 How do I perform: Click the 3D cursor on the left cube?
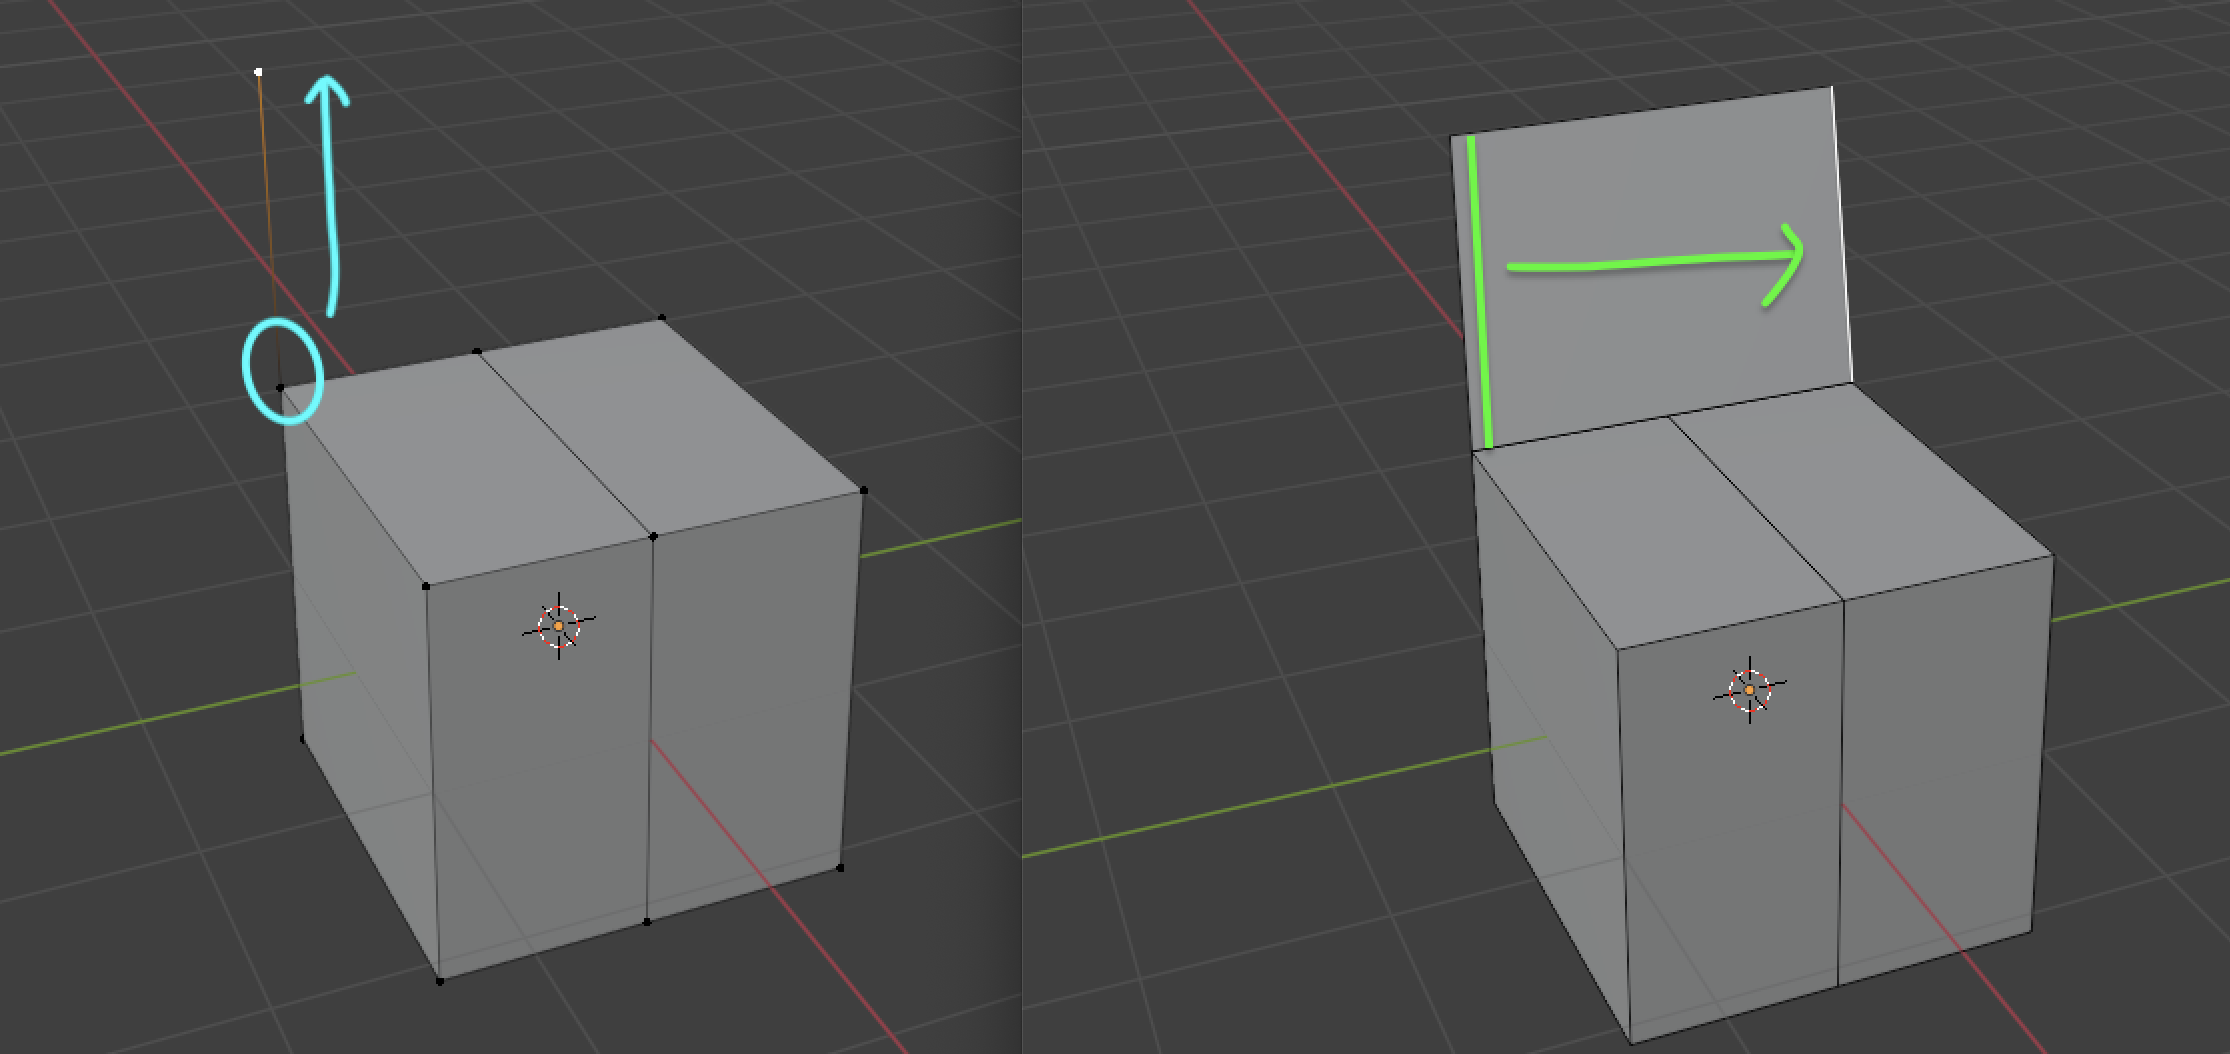click(558, 626)
